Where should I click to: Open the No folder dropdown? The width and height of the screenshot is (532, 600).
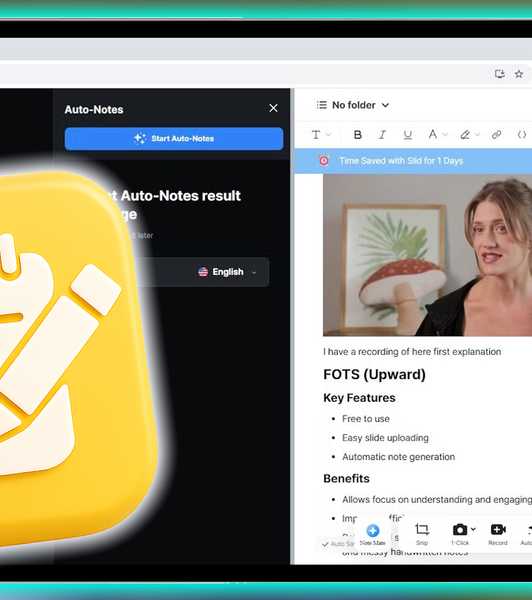click(x=360, y=105)
